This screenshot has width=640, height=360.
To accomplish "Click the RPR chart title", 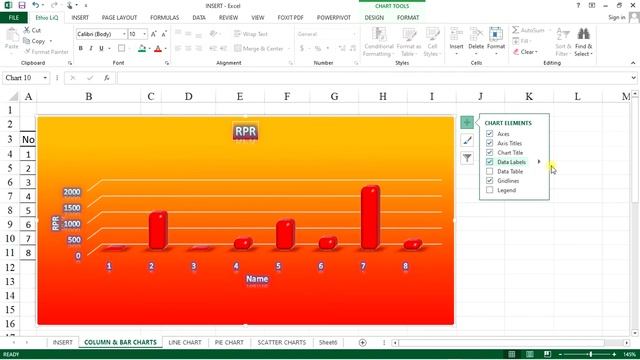I will (245, 132).
